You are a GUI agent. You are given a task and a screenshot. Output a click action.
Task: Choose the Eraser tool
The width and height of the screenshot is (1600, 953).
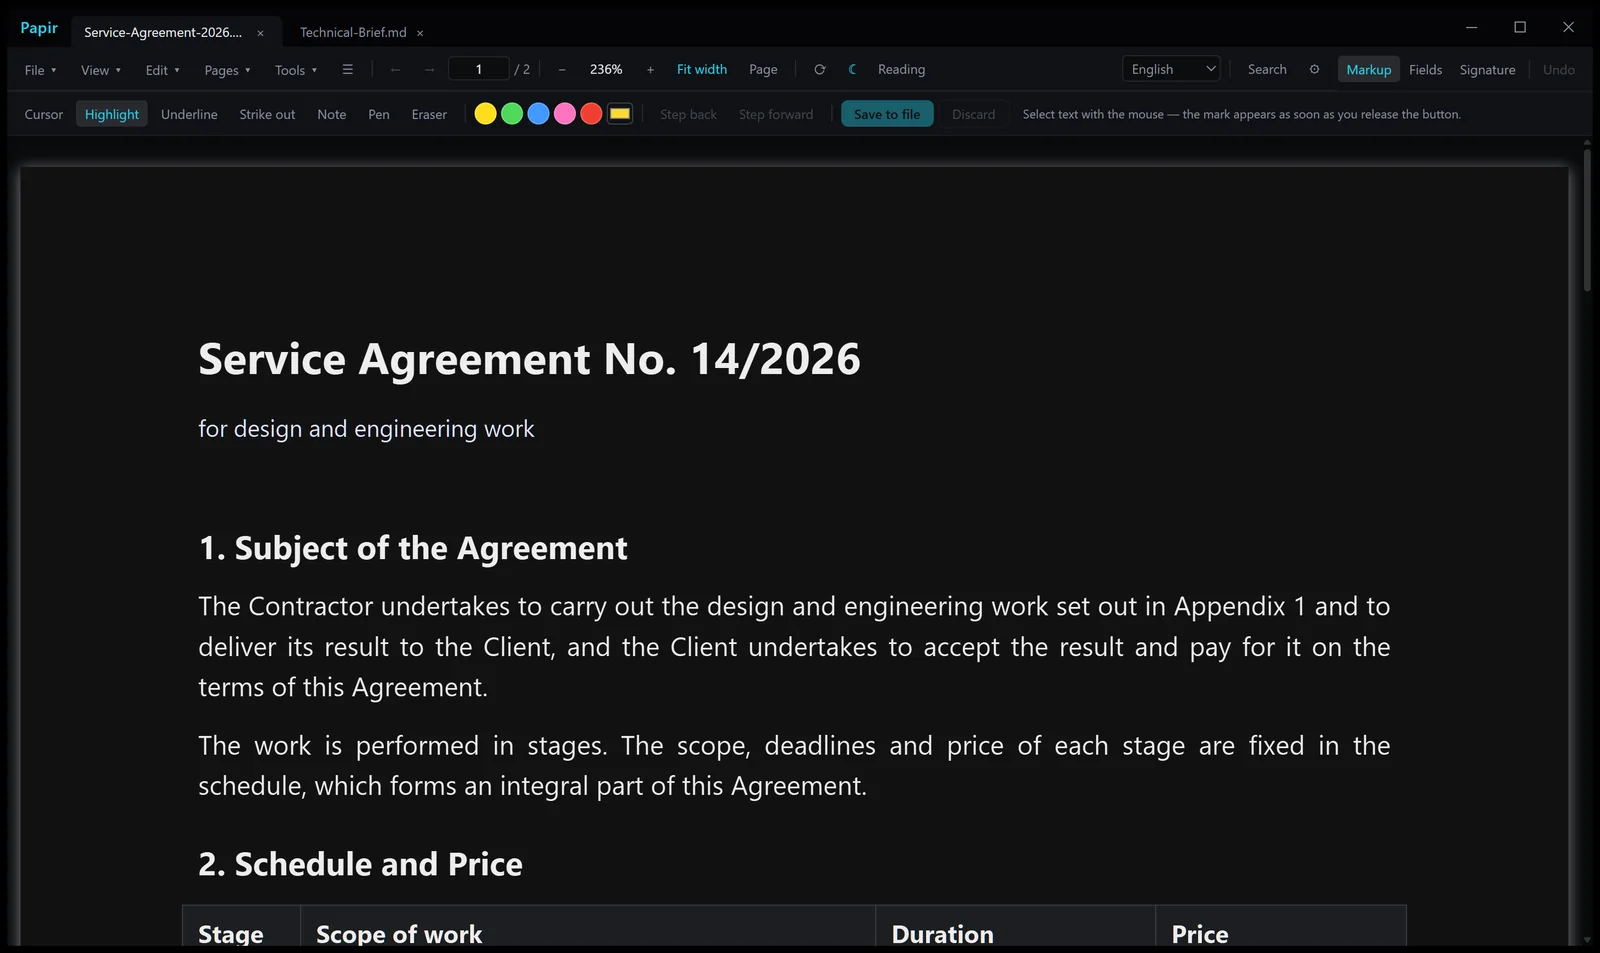[x=429, y=115]
